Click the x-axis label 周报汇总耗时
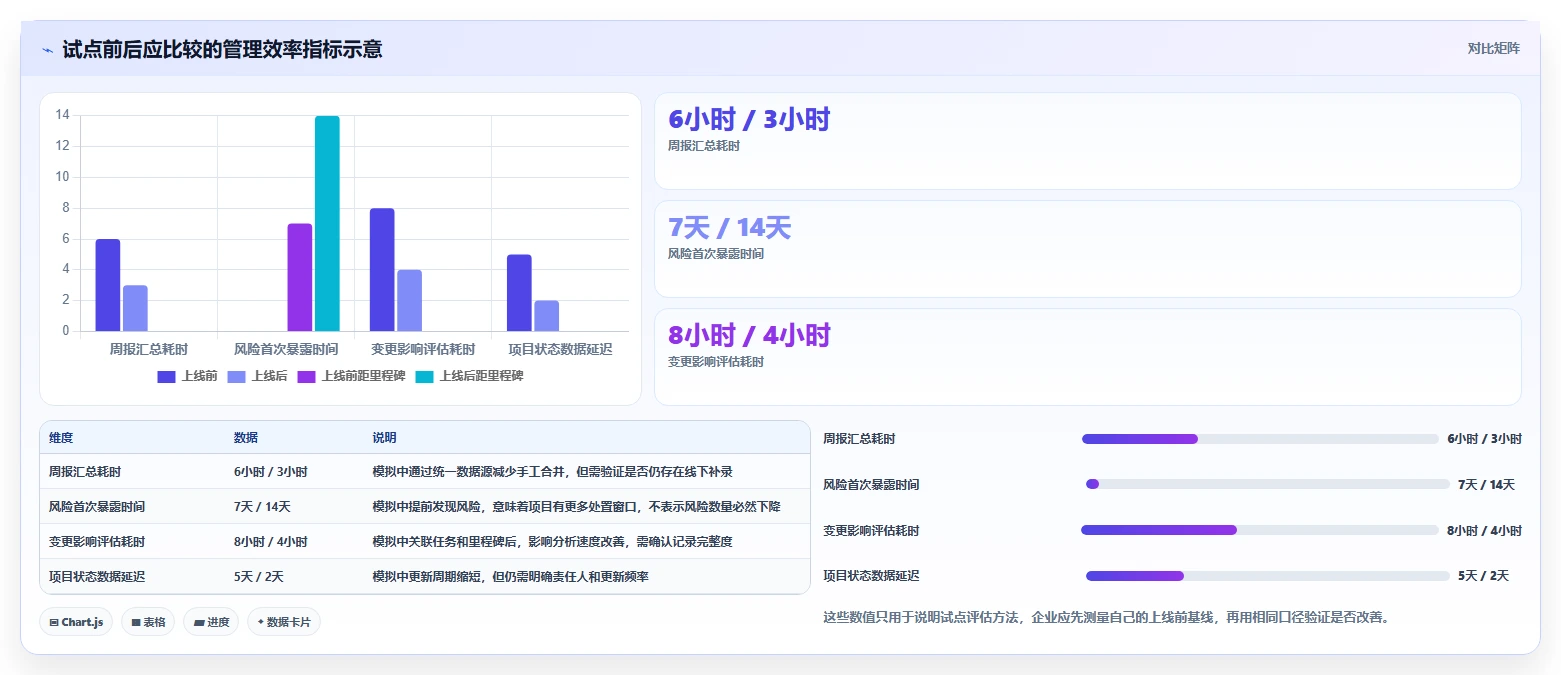 pos(149,349)
